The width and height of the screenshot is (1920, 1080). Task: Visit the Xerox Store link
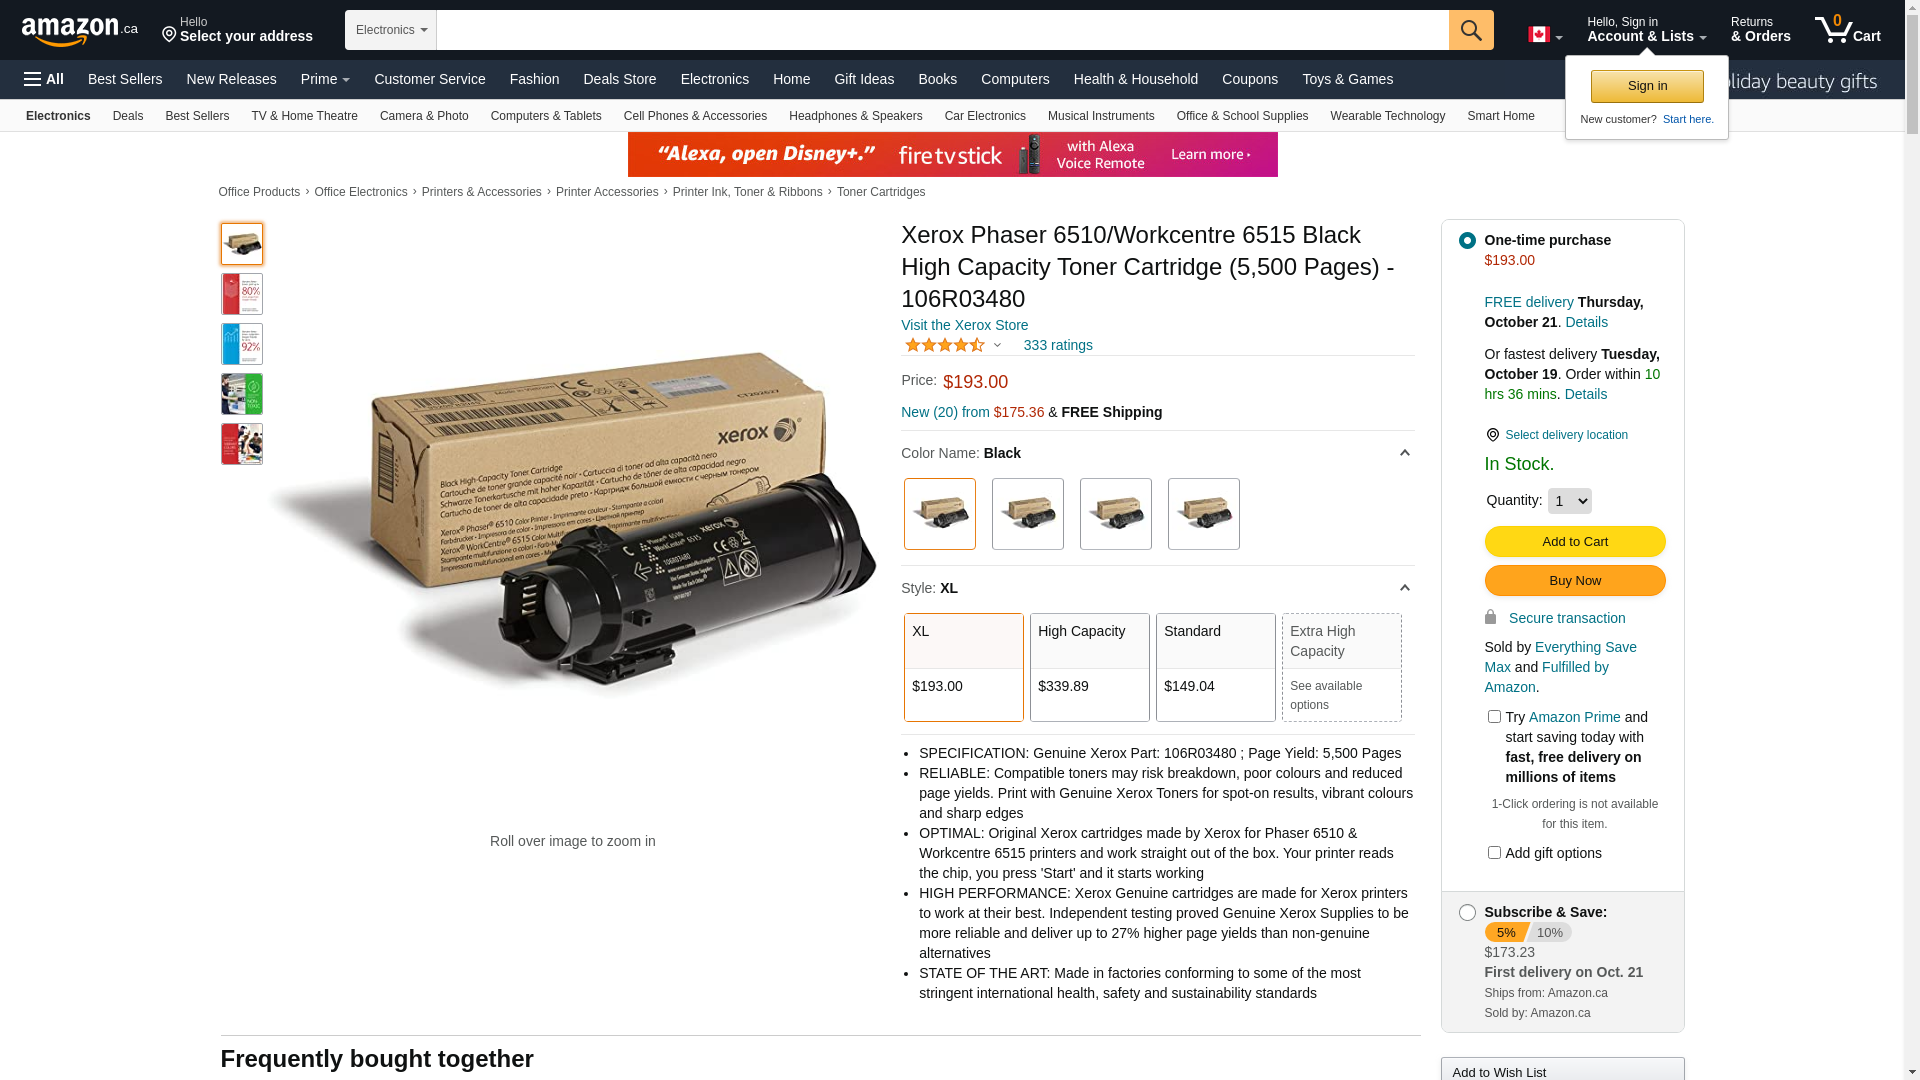pyautogui.click(x=964, y=325)
